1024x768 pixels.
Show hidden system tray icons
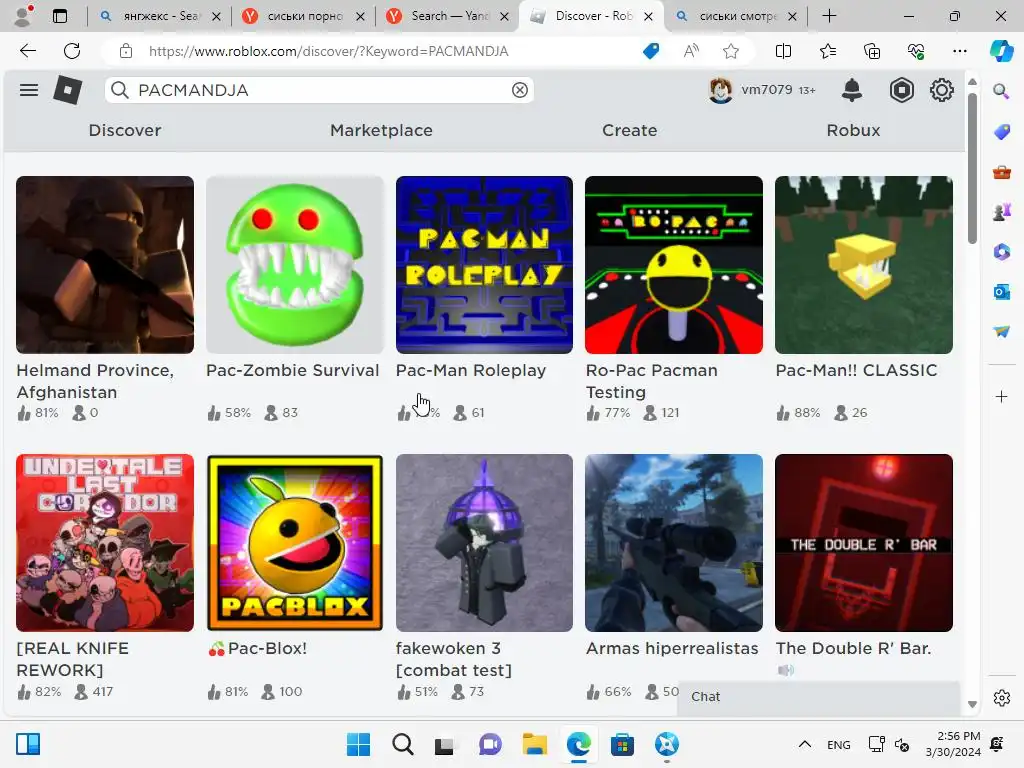pos(805,744)
